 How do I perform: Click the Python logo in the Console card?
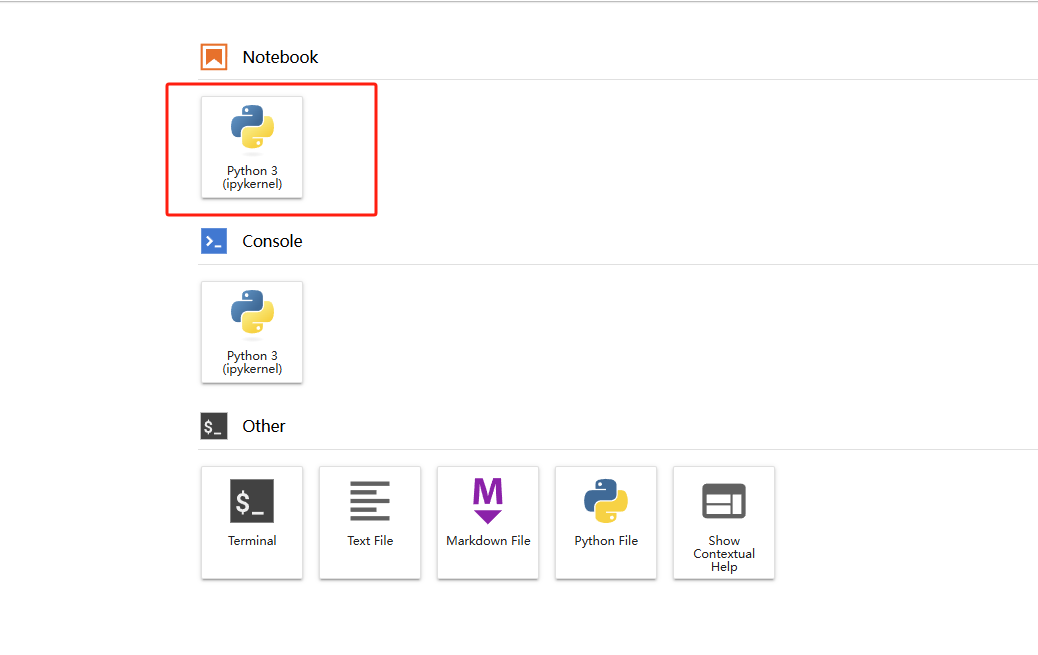252,312
